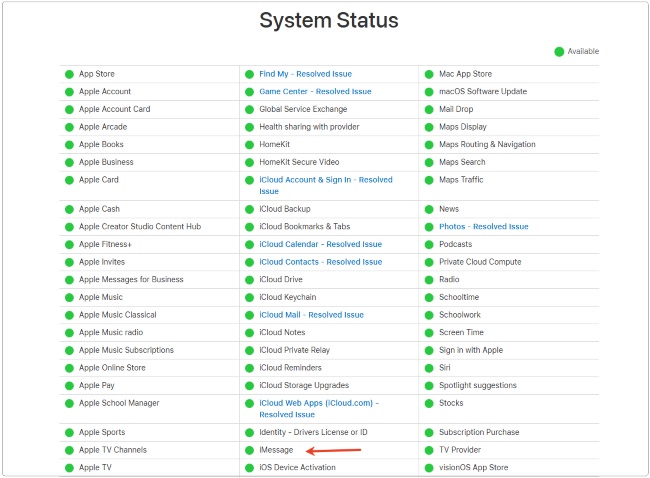Screen dimensions: 650x478
Task: Click the green dot beside Podcasts
Action: coord(429,245)
